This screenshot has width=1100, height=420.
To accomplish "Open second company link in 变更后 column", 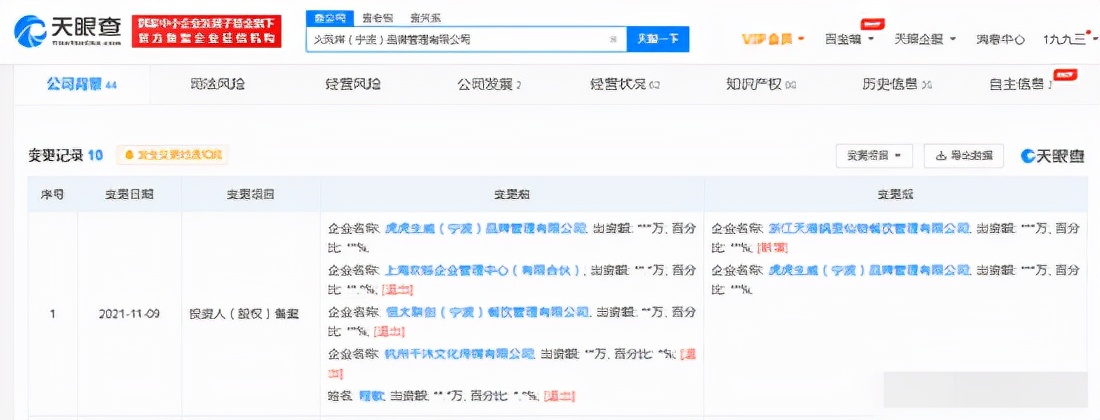I will coord(870,270).
